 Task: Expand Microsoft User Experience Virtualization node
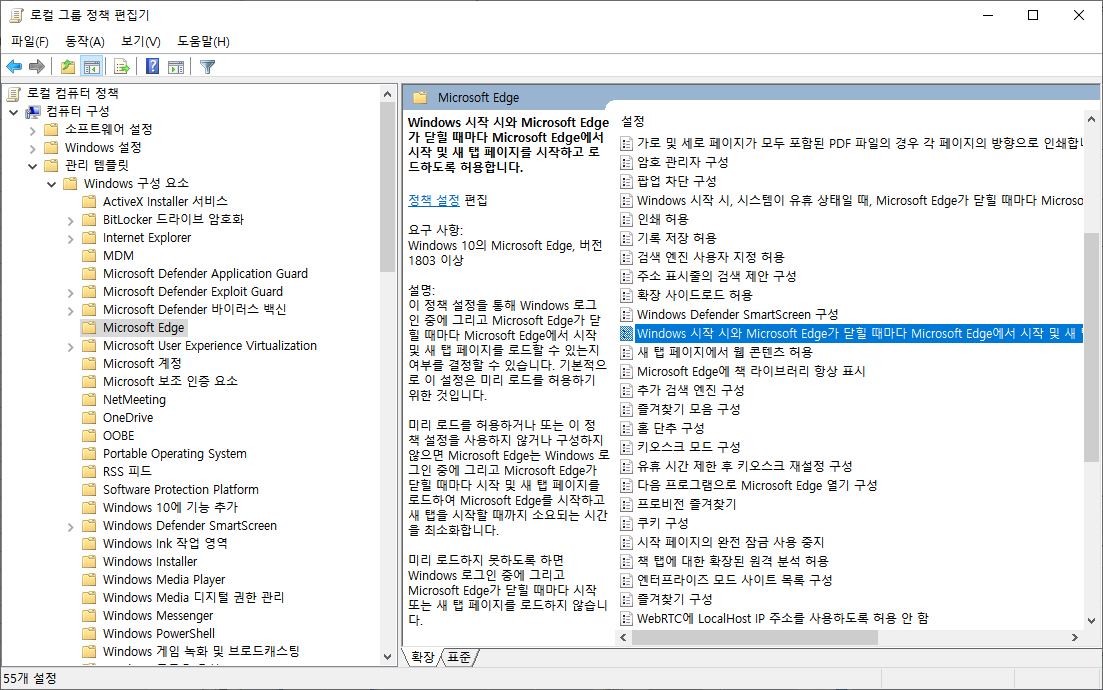(x=70, y=346)
